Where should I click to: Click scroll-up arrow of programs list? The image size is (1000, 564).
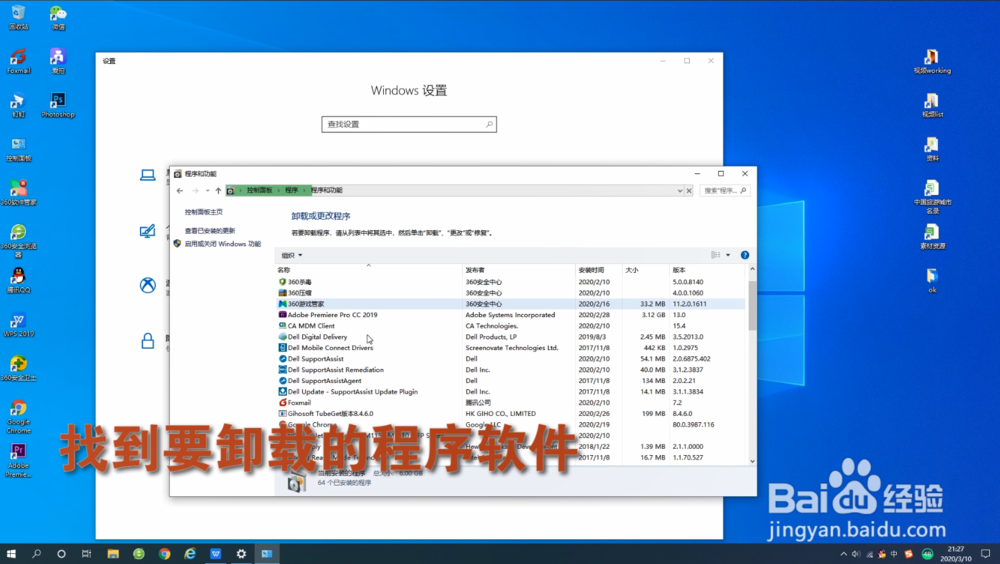coord(752,270)
